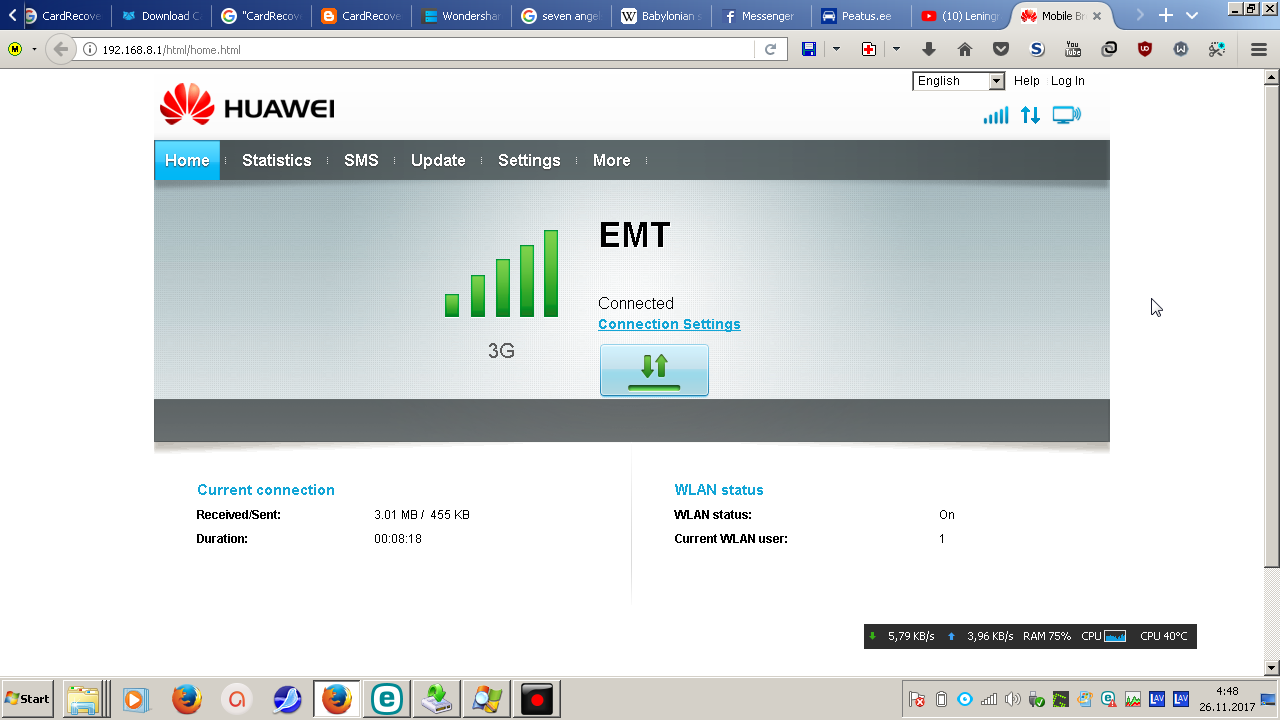Open the Windows Start button

[x=28, y=699]
